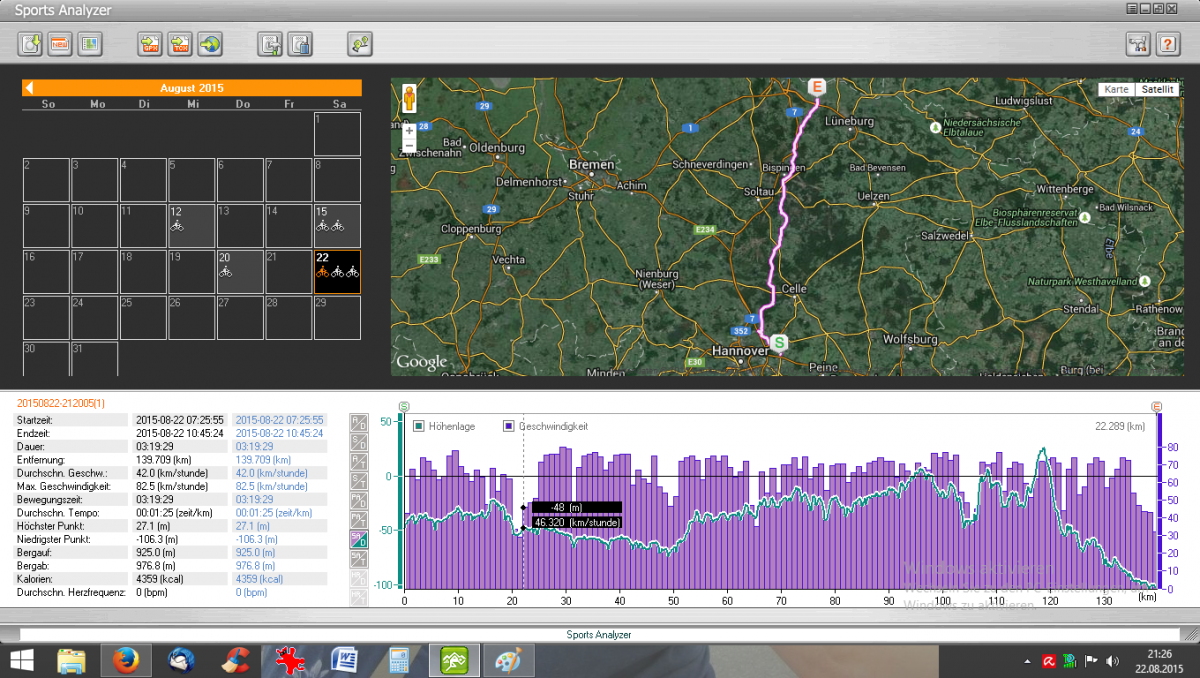Open Firefox from the taskbar
The image size is (1200, 678).
(126, 660)
